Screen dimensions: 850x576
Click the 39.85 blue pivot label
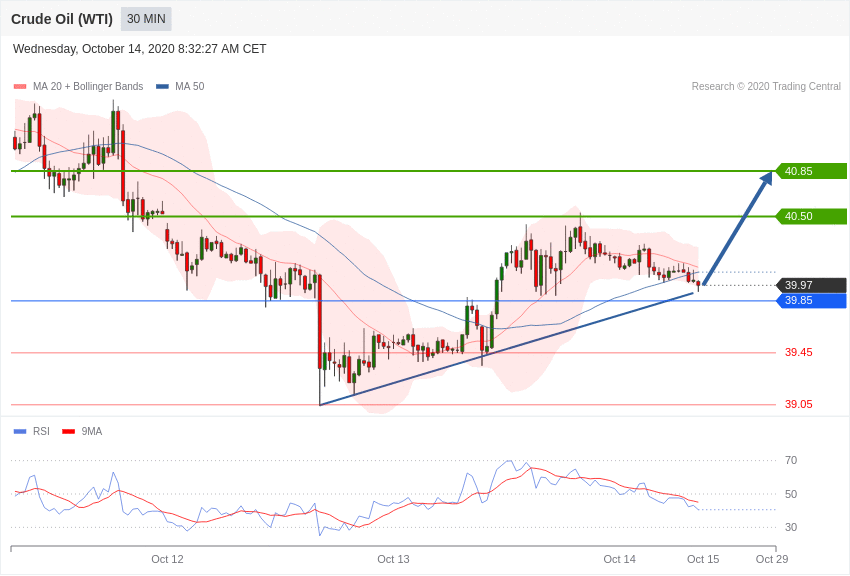tap(812, 300)
